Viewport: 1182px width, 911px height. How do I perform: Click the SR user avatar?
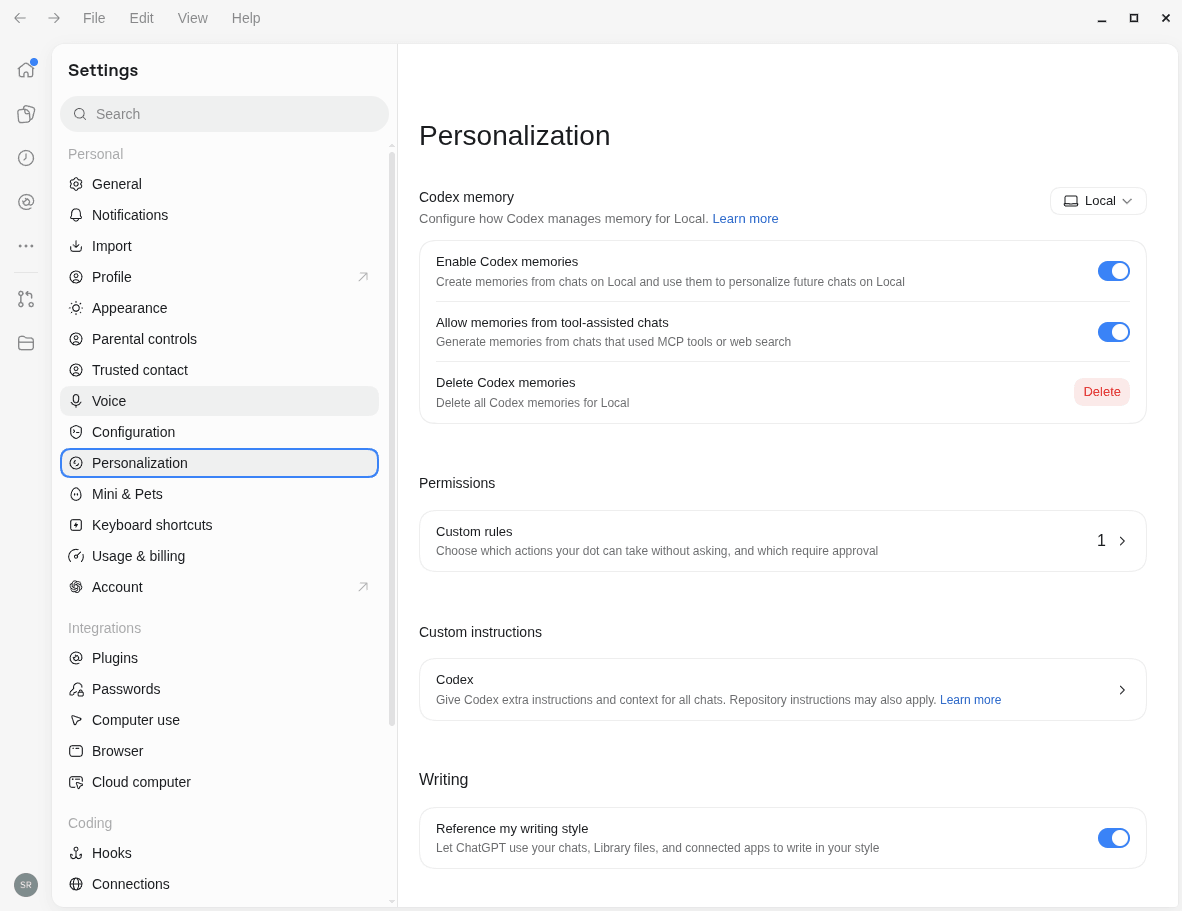point(26,885)
